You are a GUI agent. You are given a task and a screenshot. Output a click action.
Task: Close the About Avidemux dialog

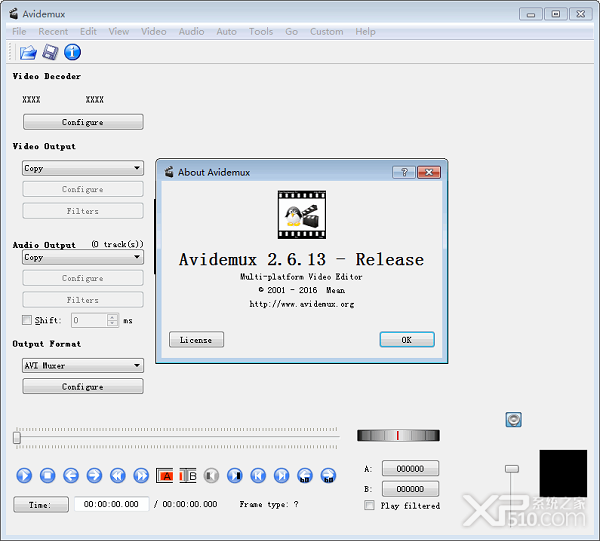pyautogui.click(x=429, y=172)
